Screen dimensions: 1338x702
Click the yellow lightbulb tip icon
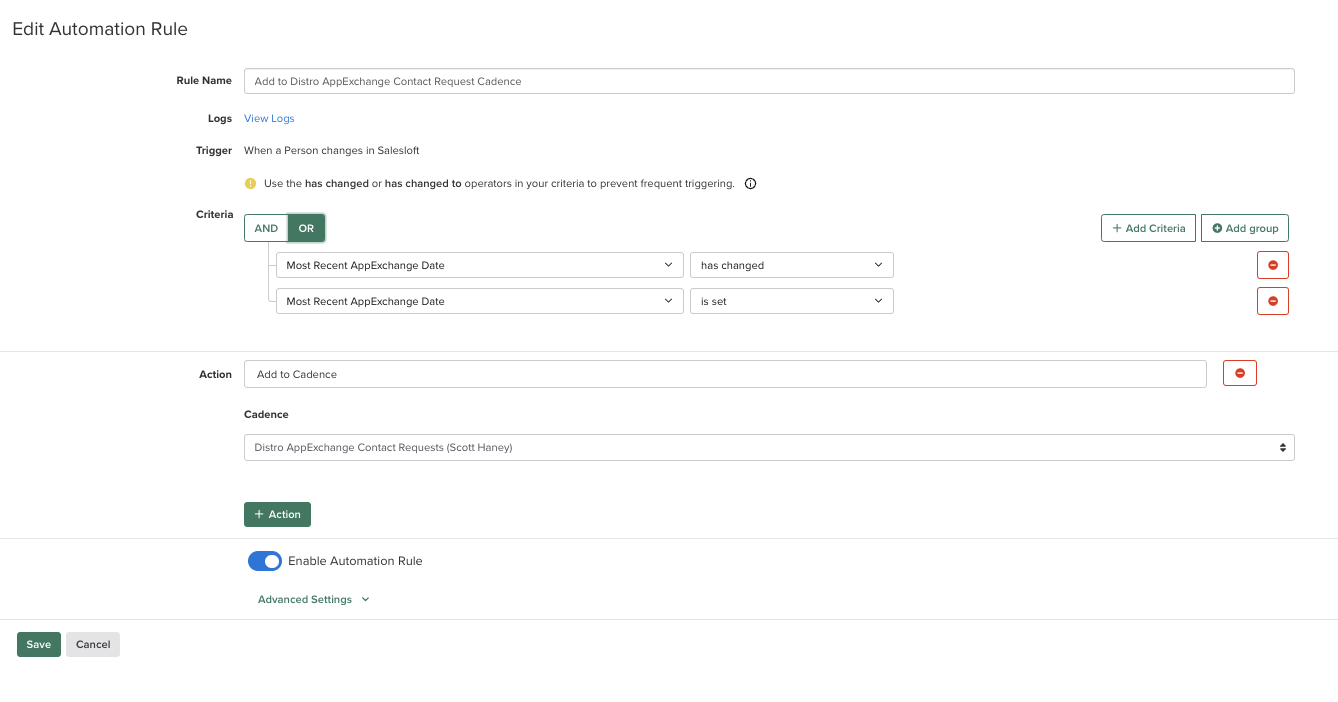[x=251, y=184]
